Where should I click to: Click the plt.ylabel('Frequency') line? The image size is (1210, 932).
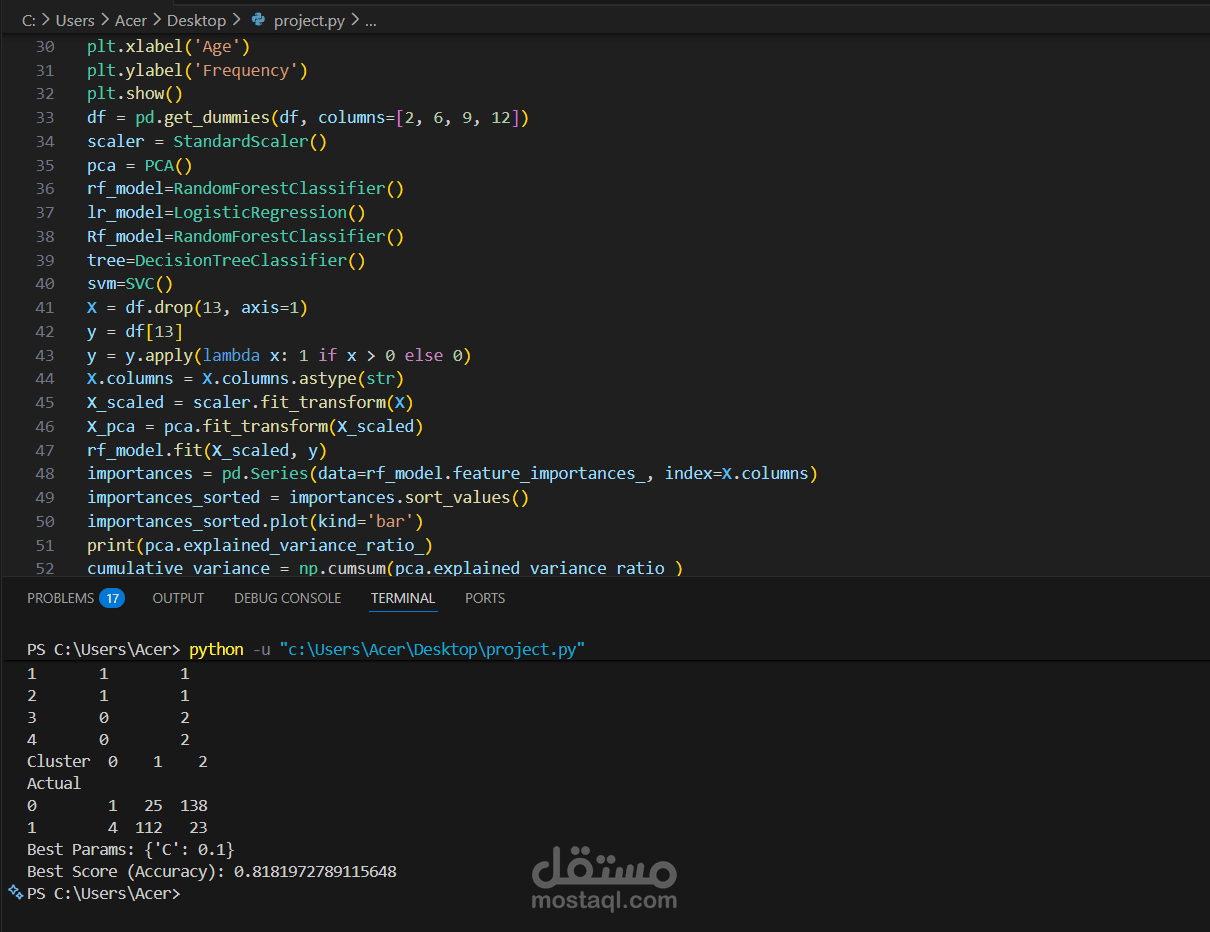point(197,70)
